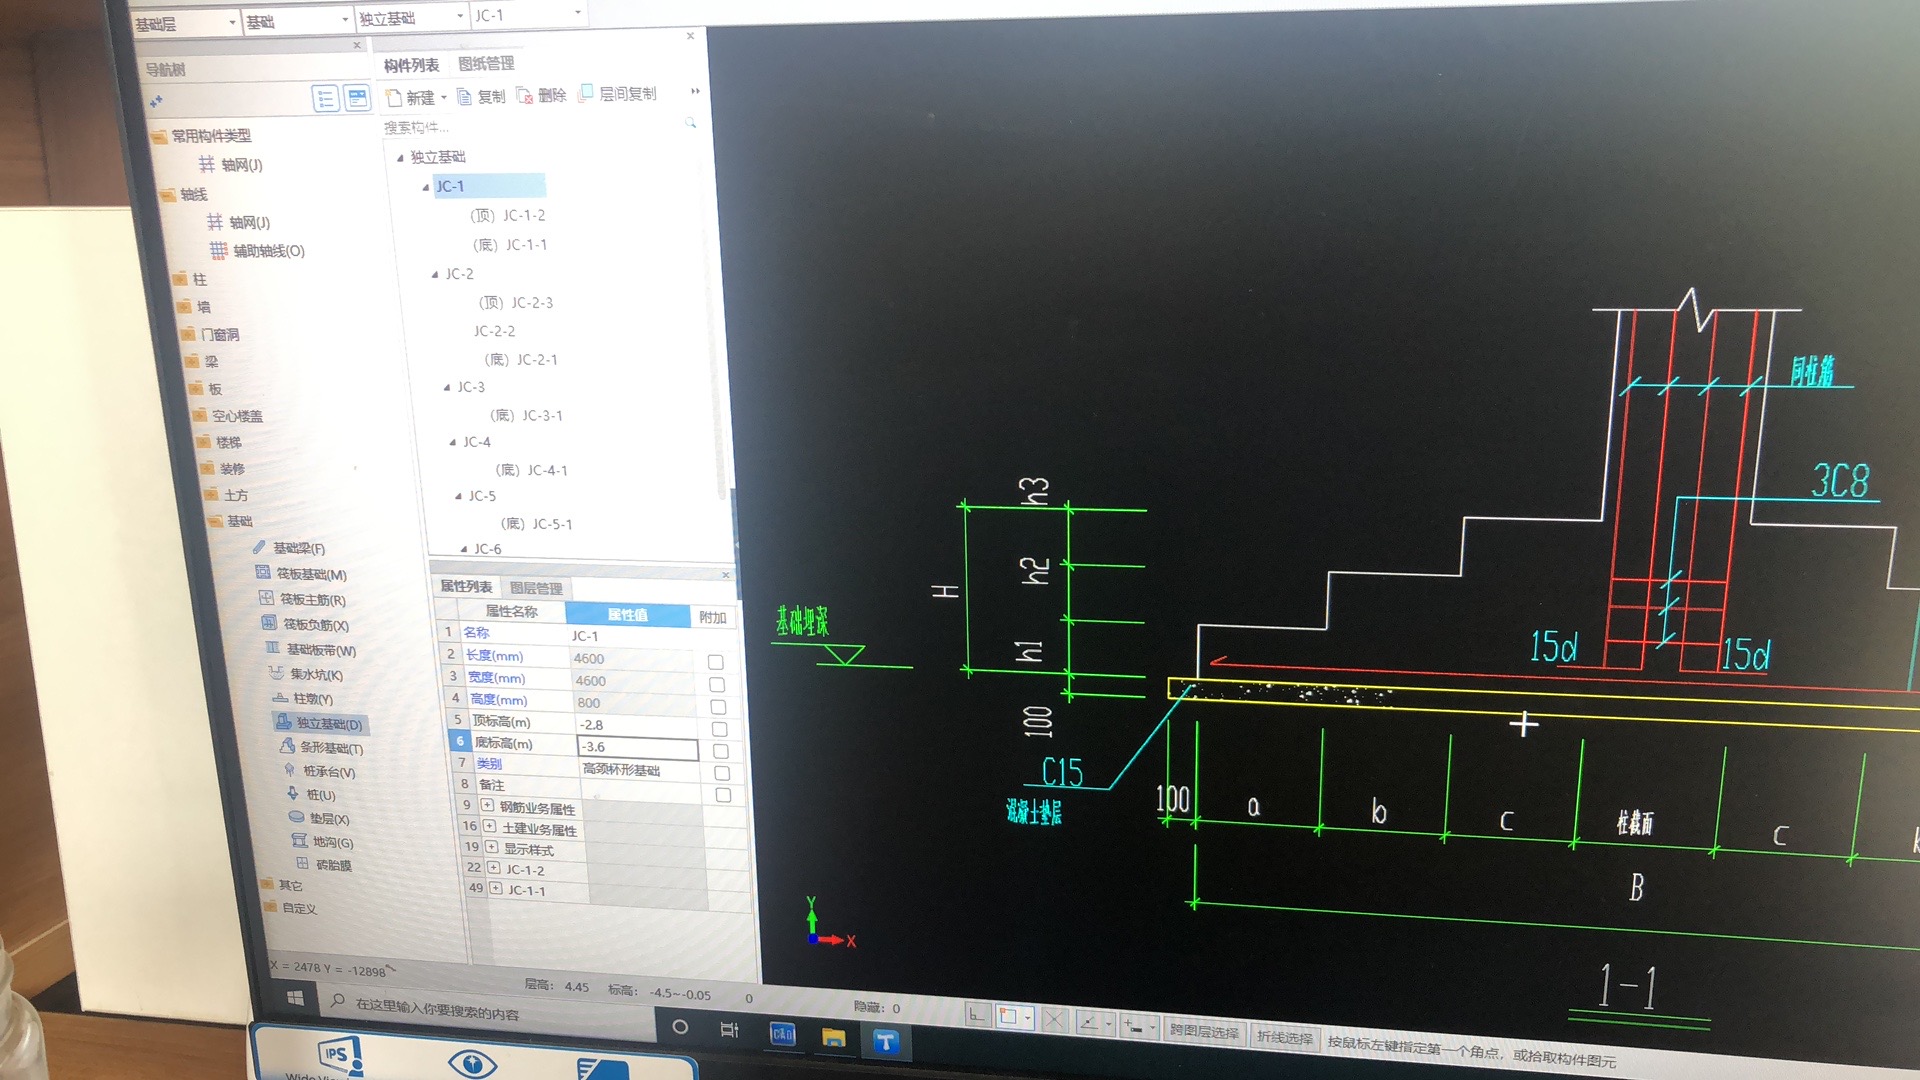Click the 底标高 value field -3.6
1920x1080 pixels.
638,747
